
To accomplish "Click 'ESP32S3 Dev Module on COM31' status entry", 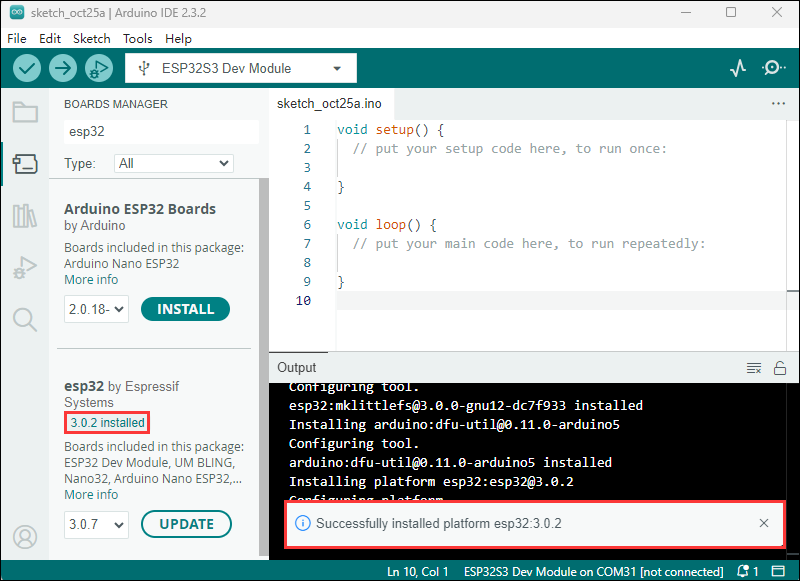I will coord(593,572).
